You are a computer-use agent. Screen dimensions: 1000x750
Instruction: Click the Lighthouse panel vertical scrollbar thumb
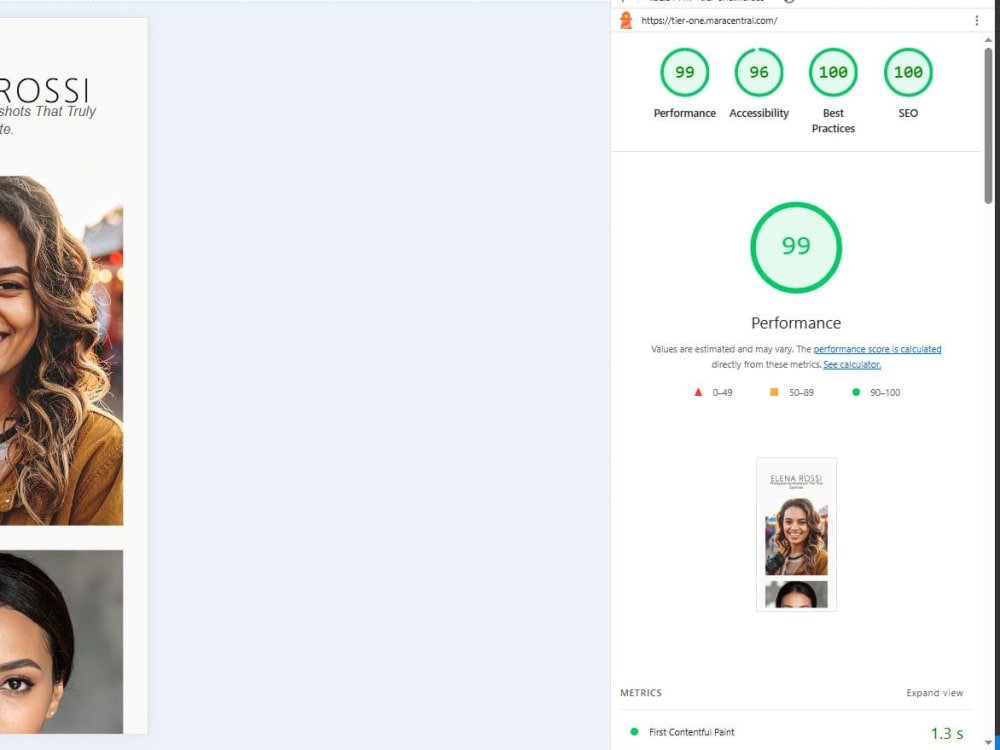point(988,126)
